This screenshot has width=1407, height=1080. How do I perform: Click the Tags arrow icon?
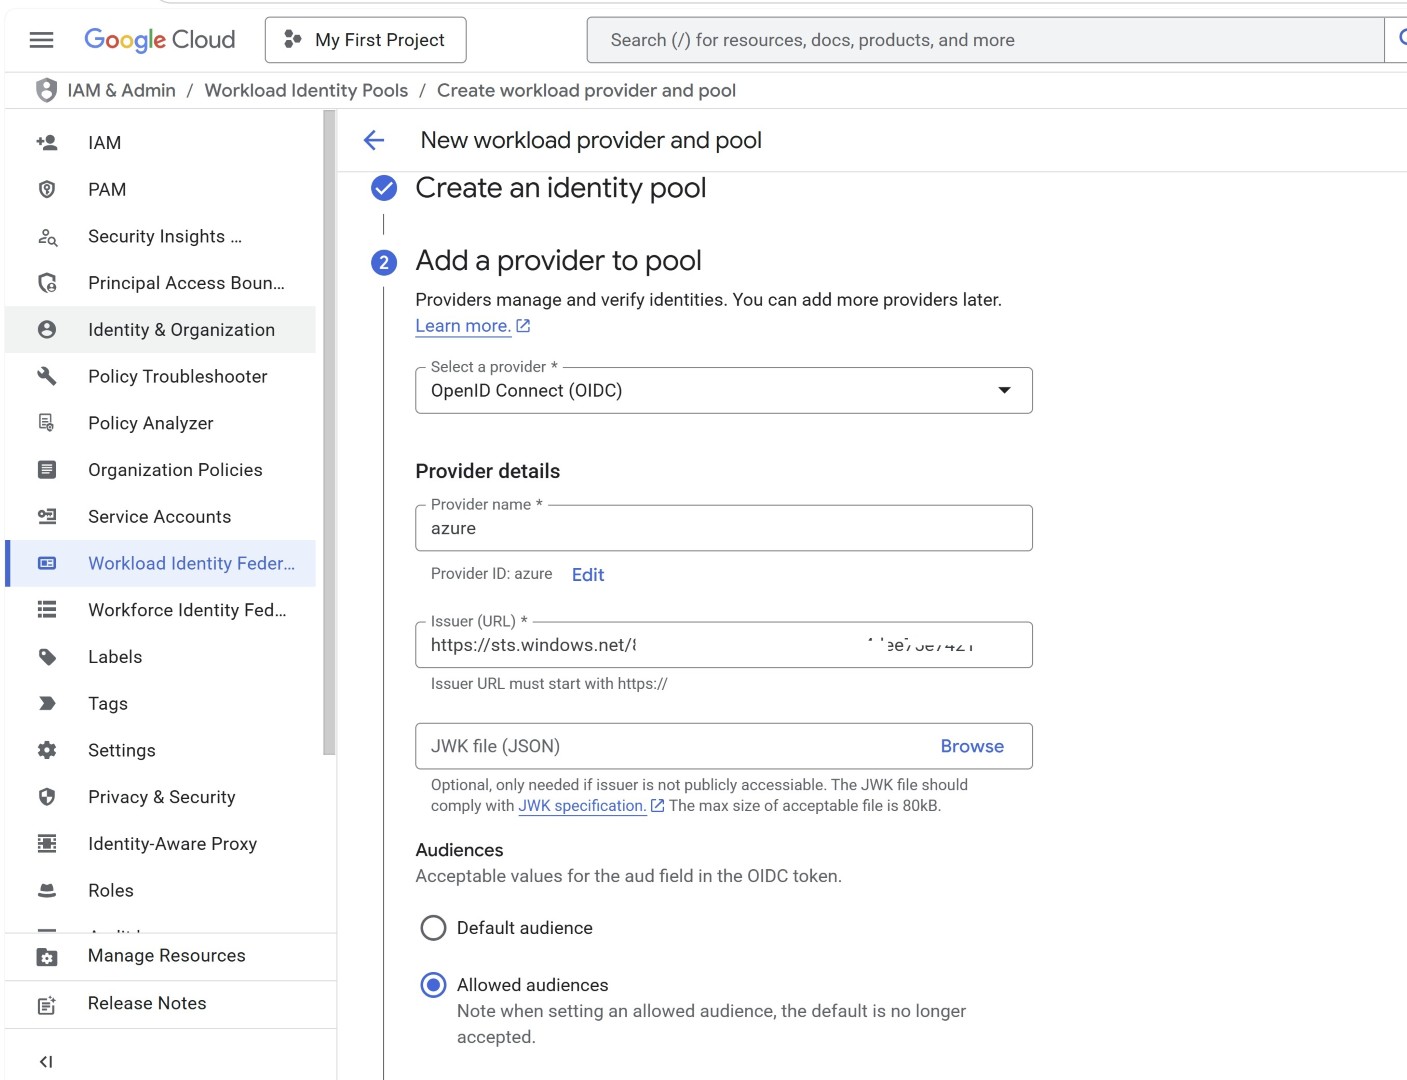[x=46, y=703]
